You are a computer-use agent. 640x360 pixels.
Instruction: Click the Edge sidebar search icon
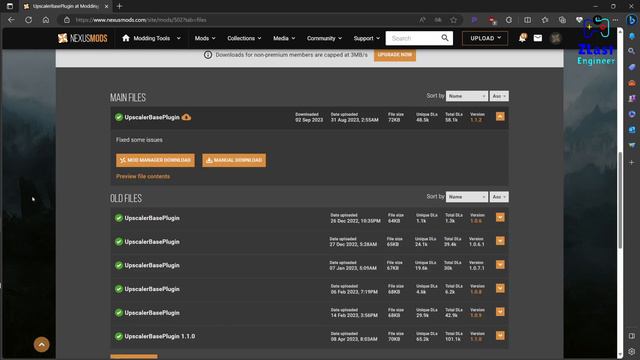coord(631,51)
